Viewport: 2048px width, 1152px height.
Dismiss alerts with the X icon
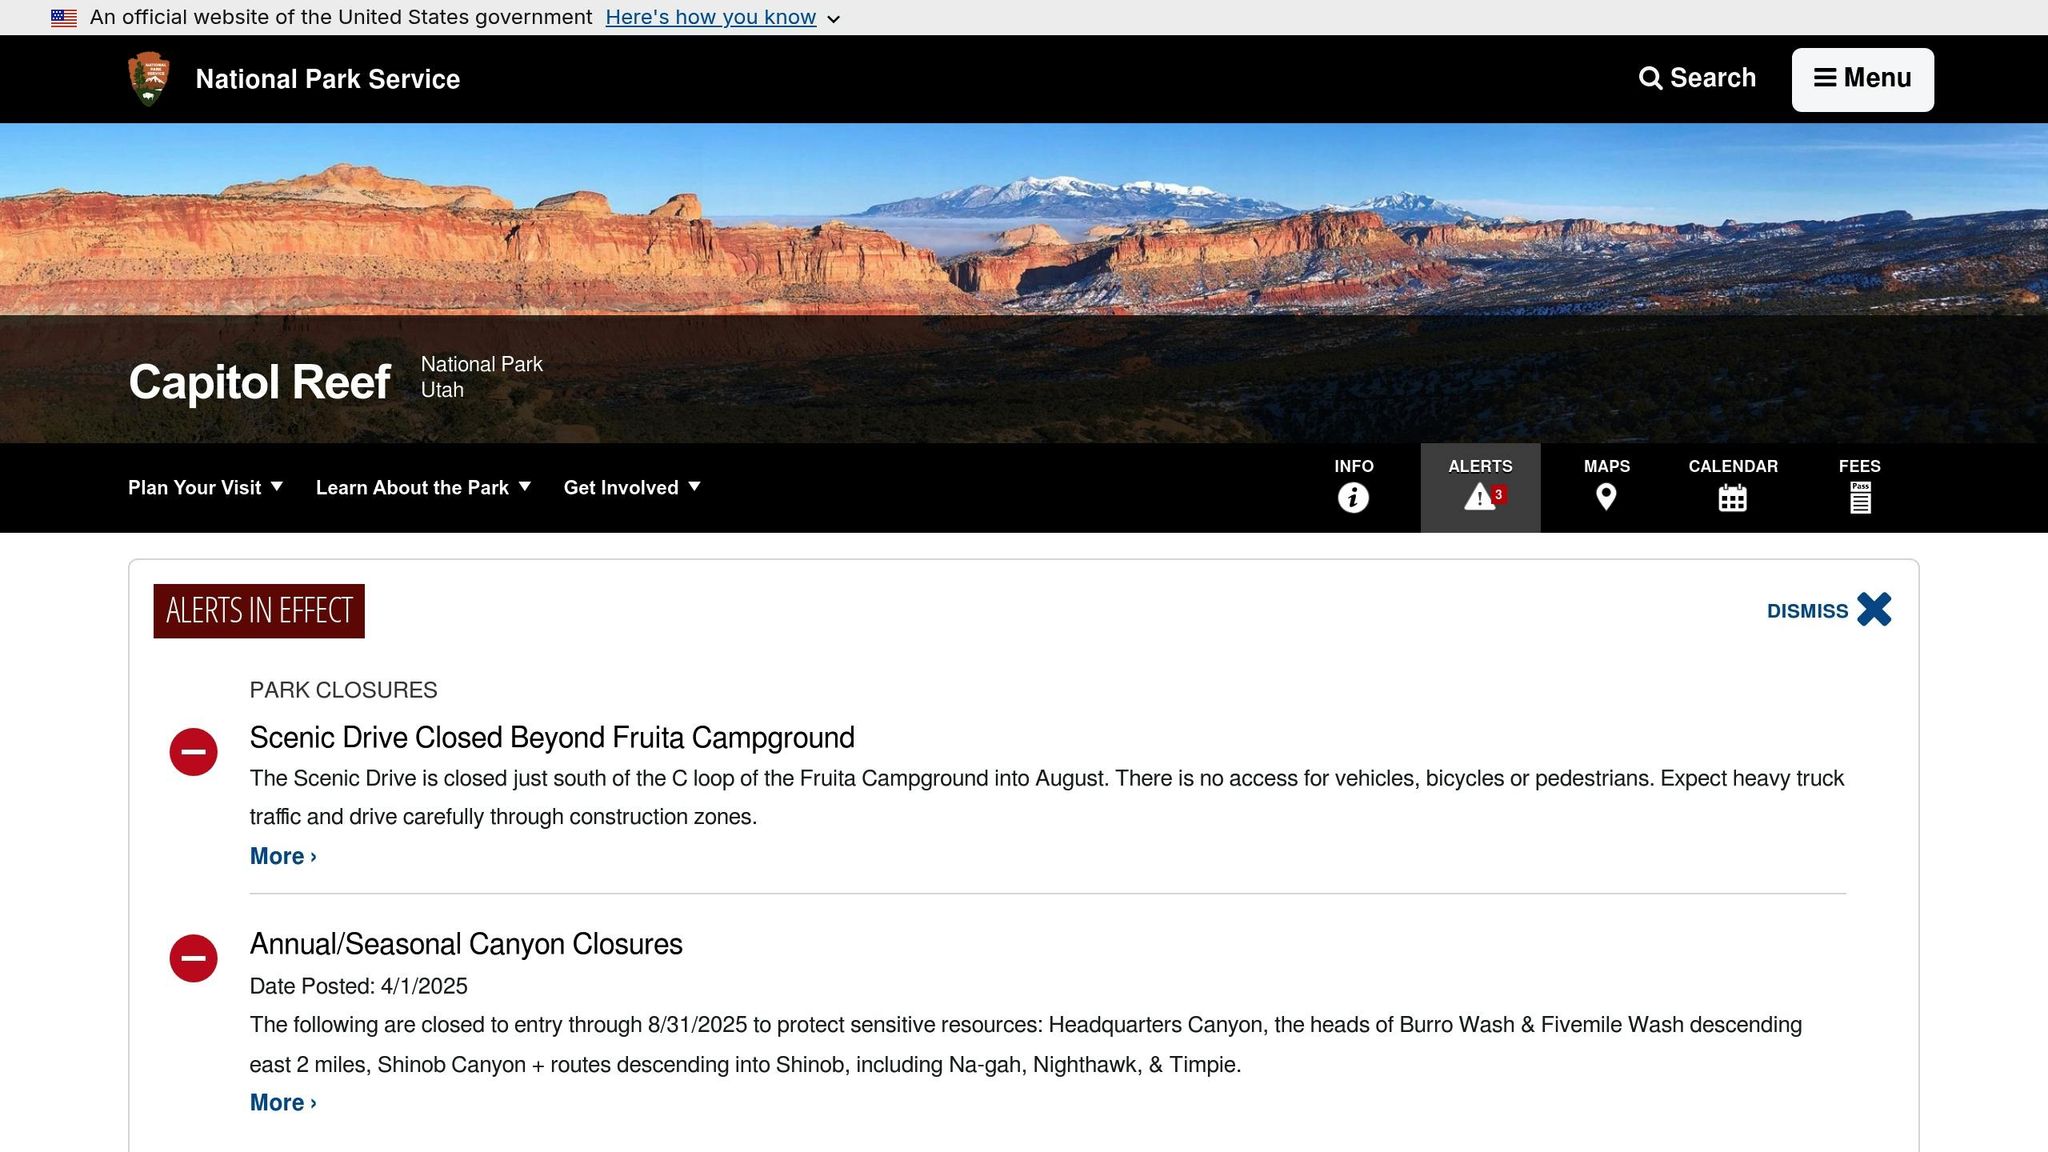[1874, 610]
